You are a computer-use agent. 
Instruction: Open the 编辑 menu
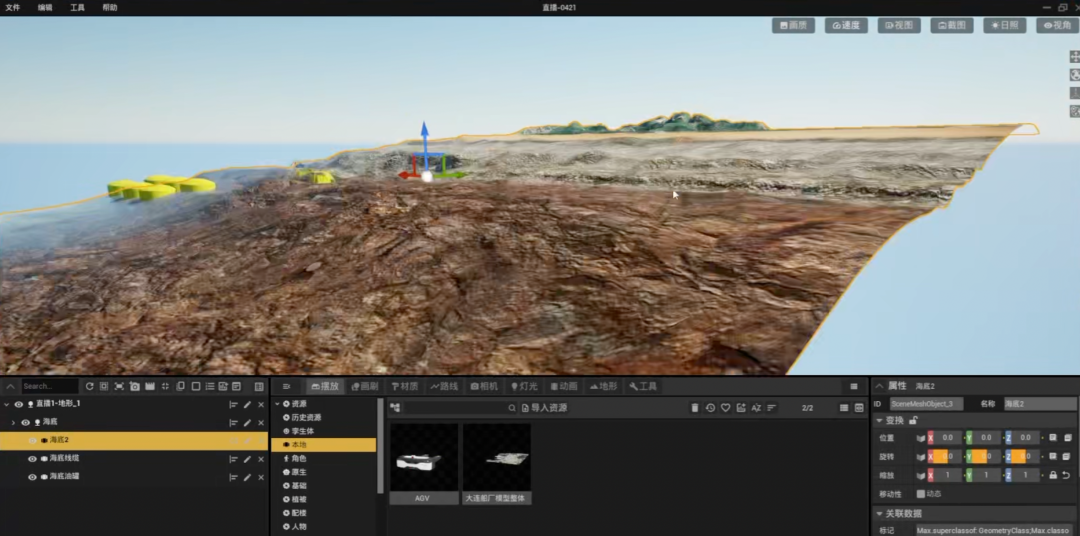[45, 8]
